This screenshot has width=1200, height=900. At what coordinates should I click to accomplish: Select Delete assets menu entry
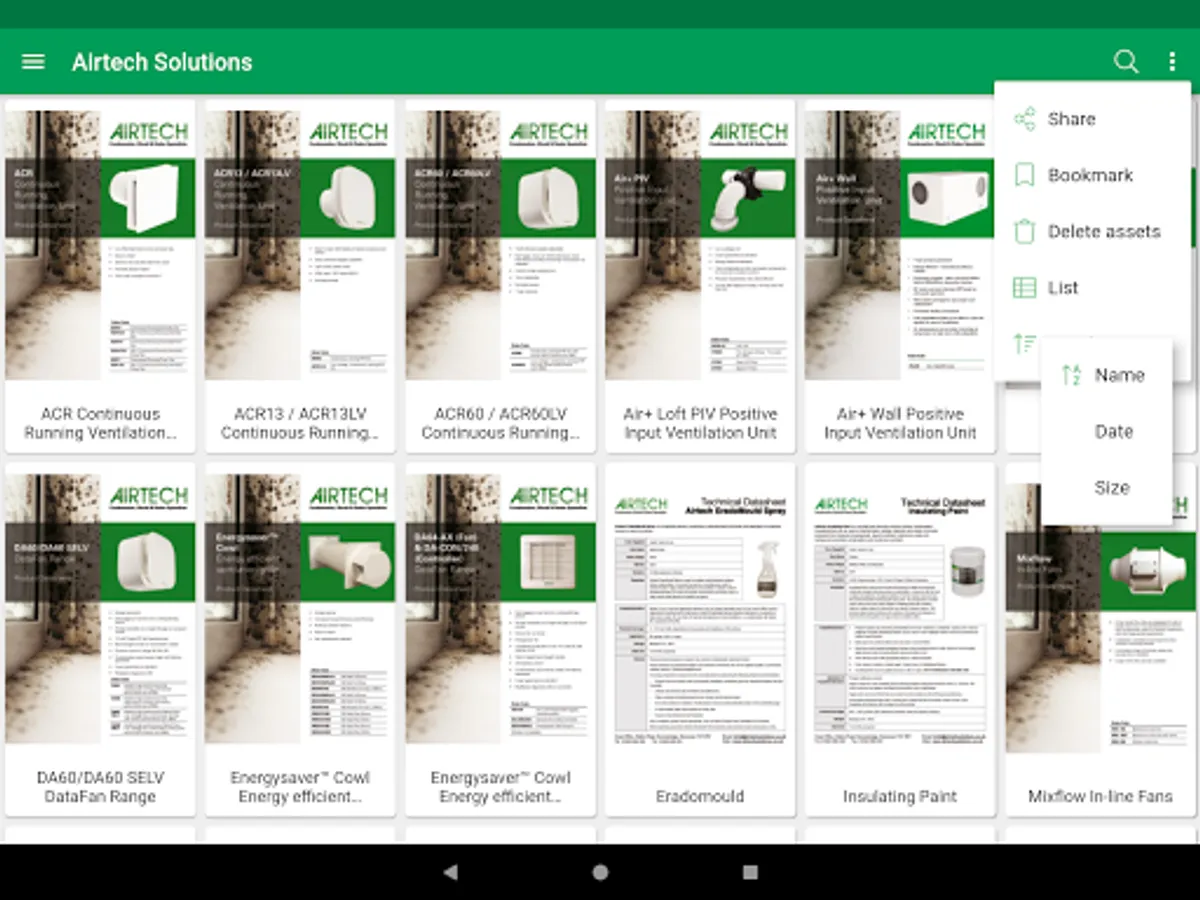pyautogui.click(x=1092, y=231)
